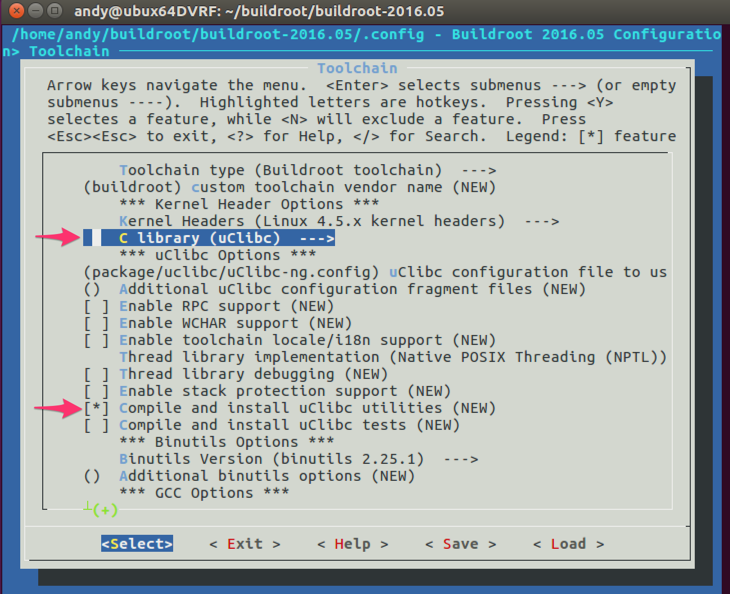Screen dimensions: 730x594
Task: Check Compile and install uClibc tests
Action: [x=96, y=425]
